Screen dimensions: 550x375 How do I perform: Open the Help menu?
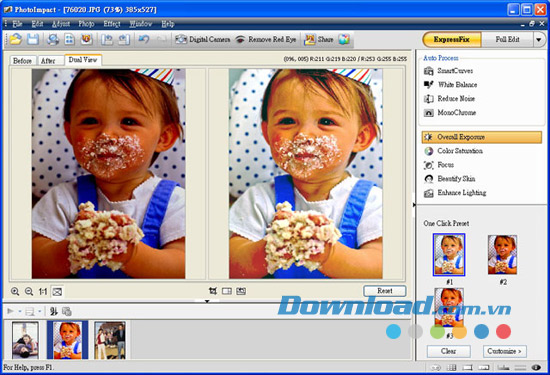(x=168, y=24)
